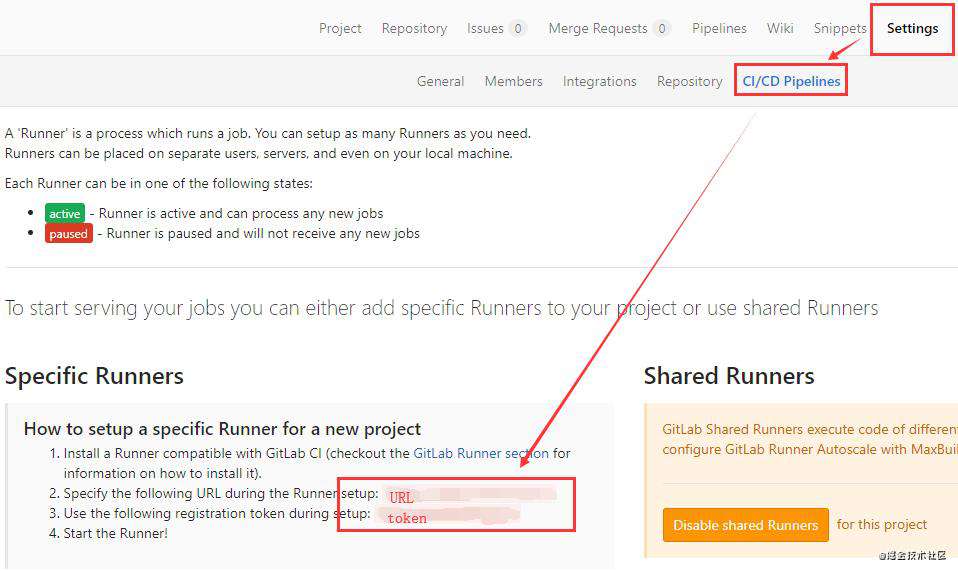This screenshot has height=571, width=958.
Task: Click 'Specify the following URL' step text
Action: 221,493
